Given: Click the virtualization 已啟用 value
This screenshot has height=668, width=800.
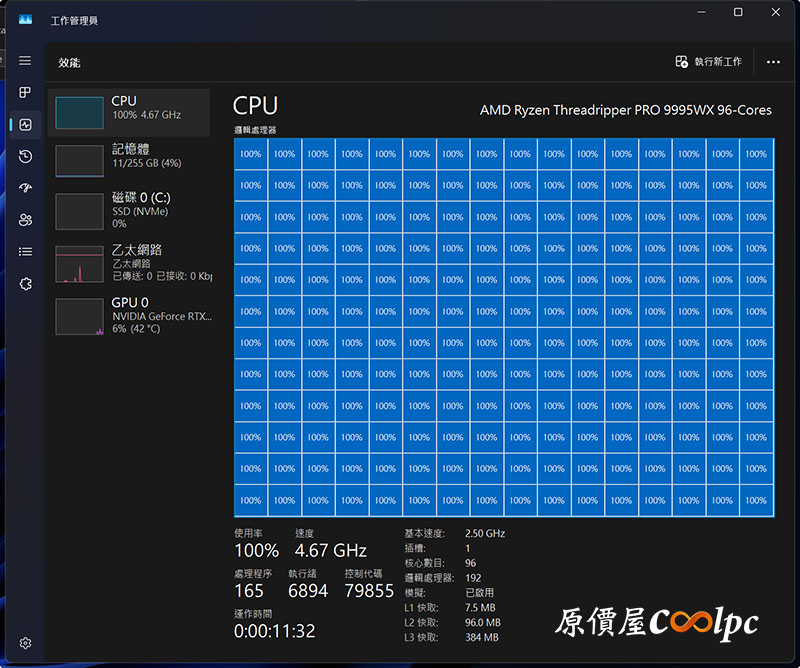Looking at the screenshot, I should (480, 592).
